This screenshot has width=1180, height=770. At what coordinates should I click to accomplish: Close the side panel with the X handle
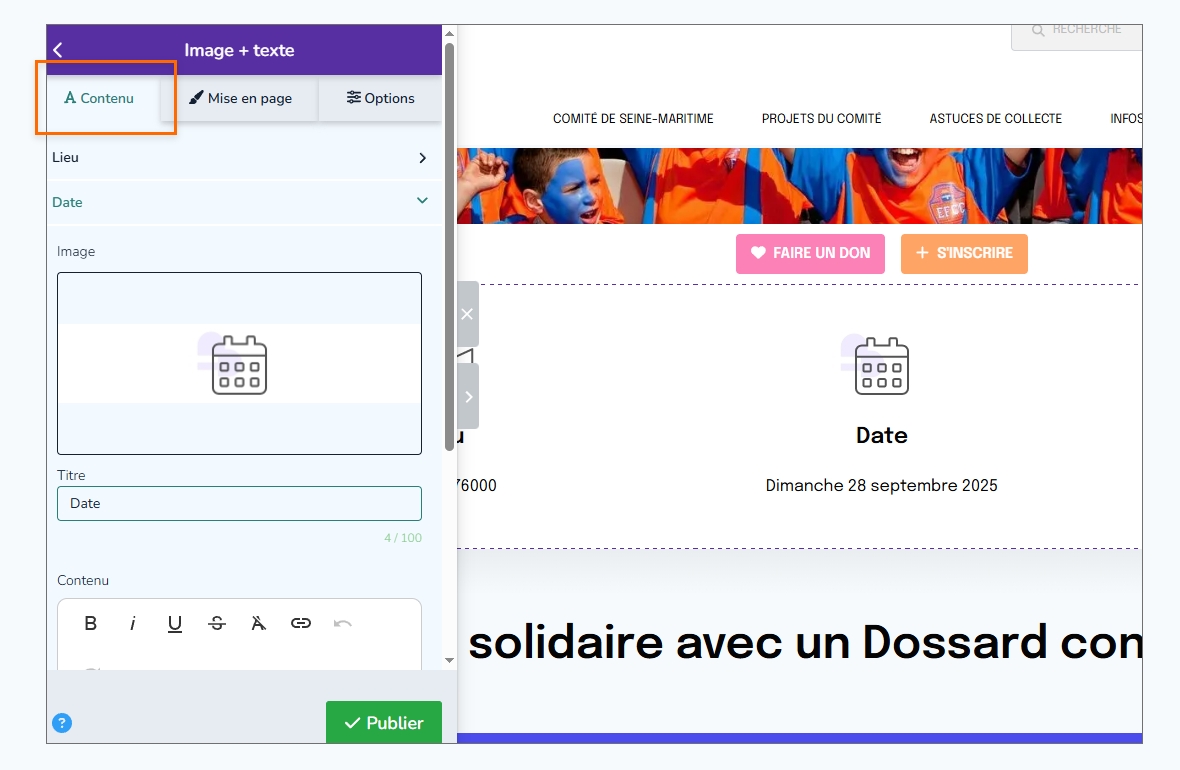[x=467, y=314]
